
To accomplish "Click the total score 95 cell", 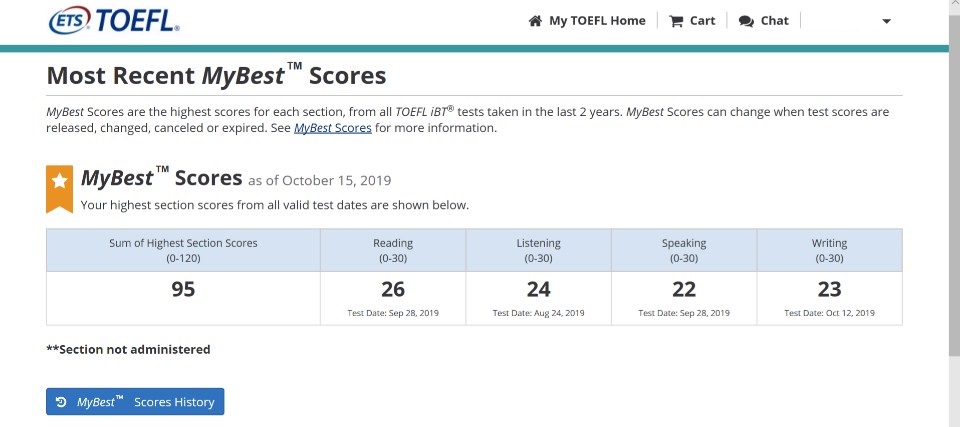I will point(183,298).
